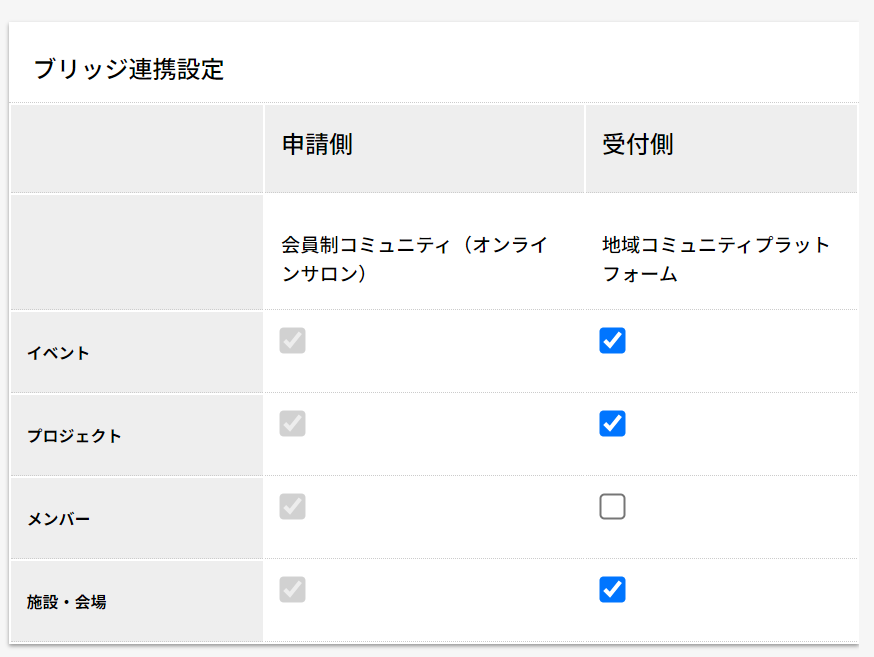Image resolution: width=874 pixels, height=657 pixels.
Task: Click the blank header cell left of 申請側
Action: coord(137,148)
